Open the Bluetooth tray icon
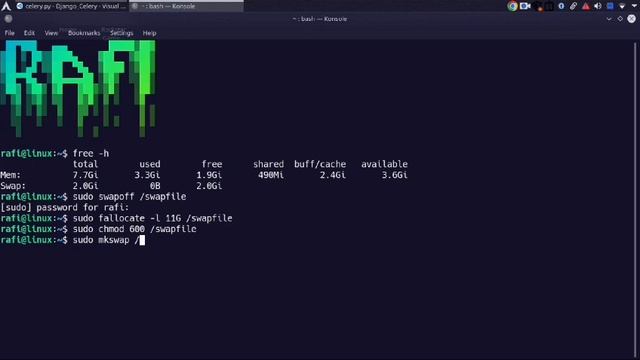The height and width of the screenshot is (360, 640). (x=561, y=6)
